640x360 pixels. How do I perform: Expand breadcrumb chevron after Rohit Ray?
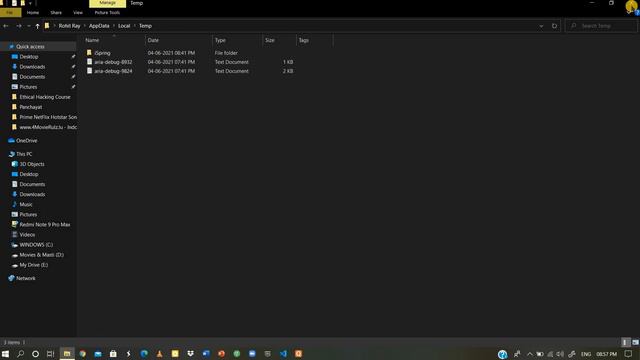coord(85,26)
